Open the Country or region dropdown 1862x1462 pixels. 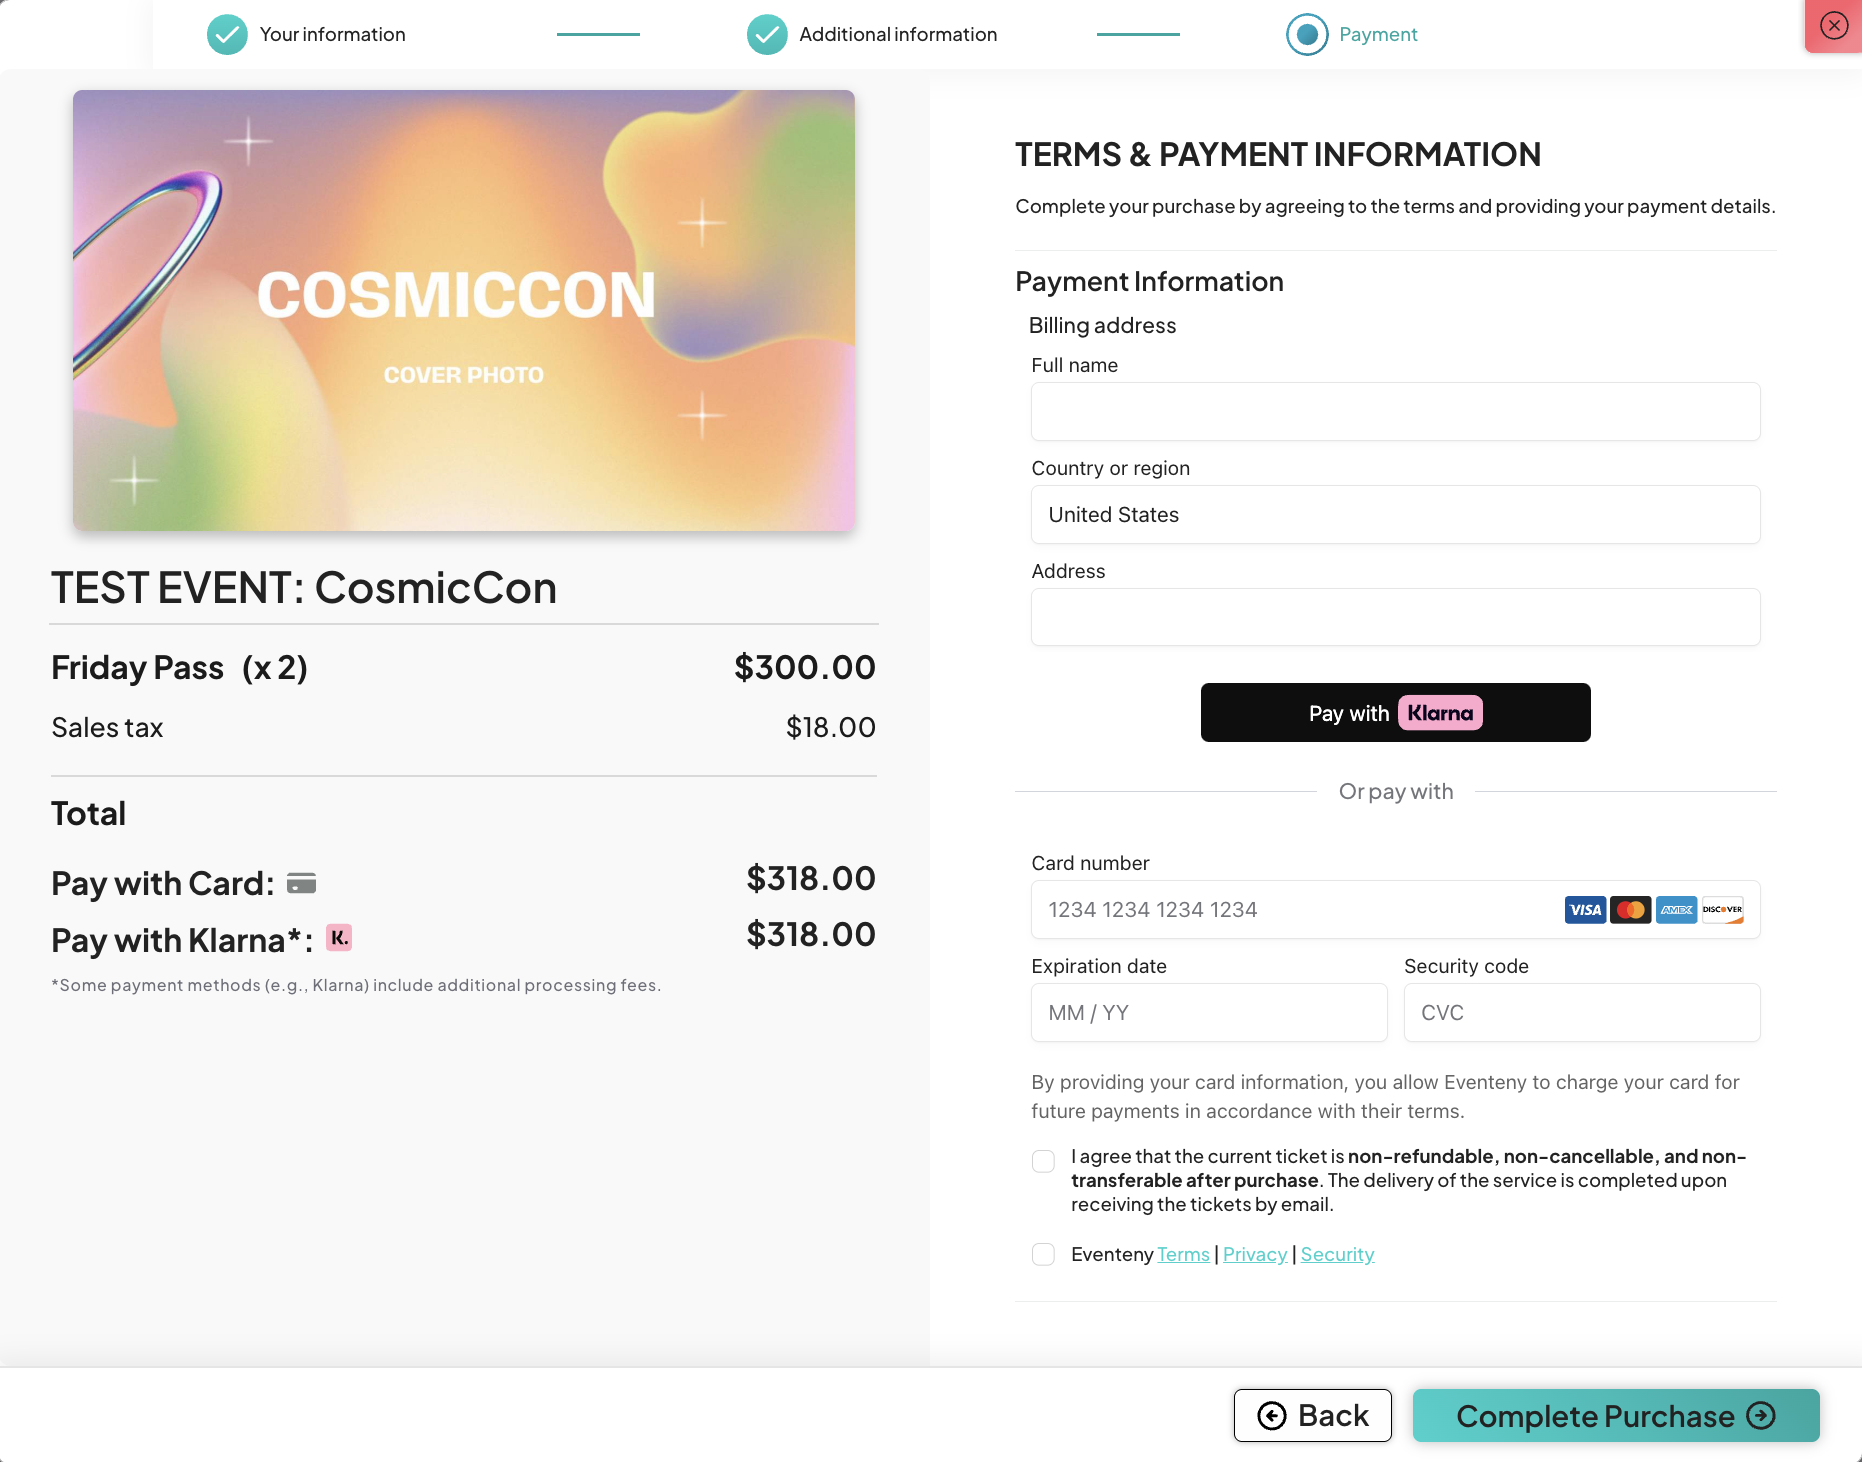click(x=1395, y=515)
